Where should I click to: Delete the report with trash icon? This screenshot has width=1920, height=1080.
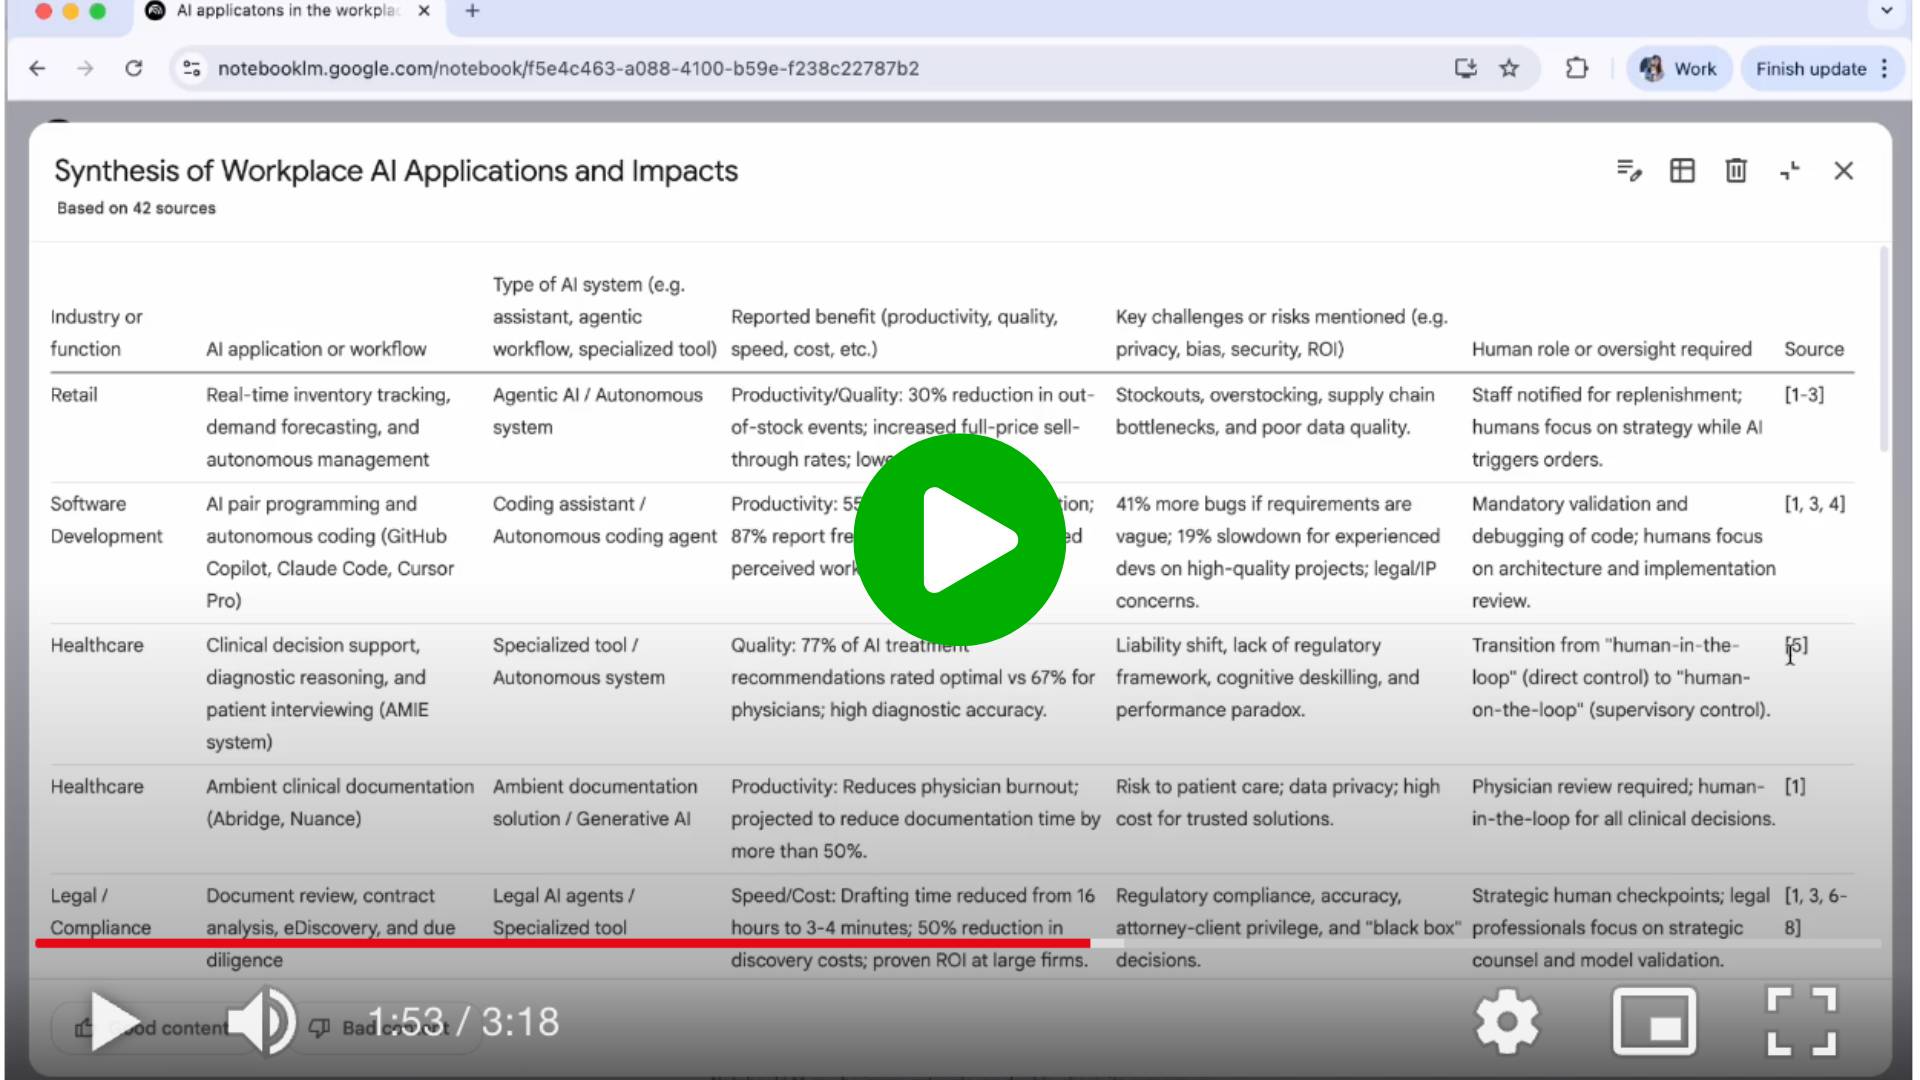(x=1736, y=171)
